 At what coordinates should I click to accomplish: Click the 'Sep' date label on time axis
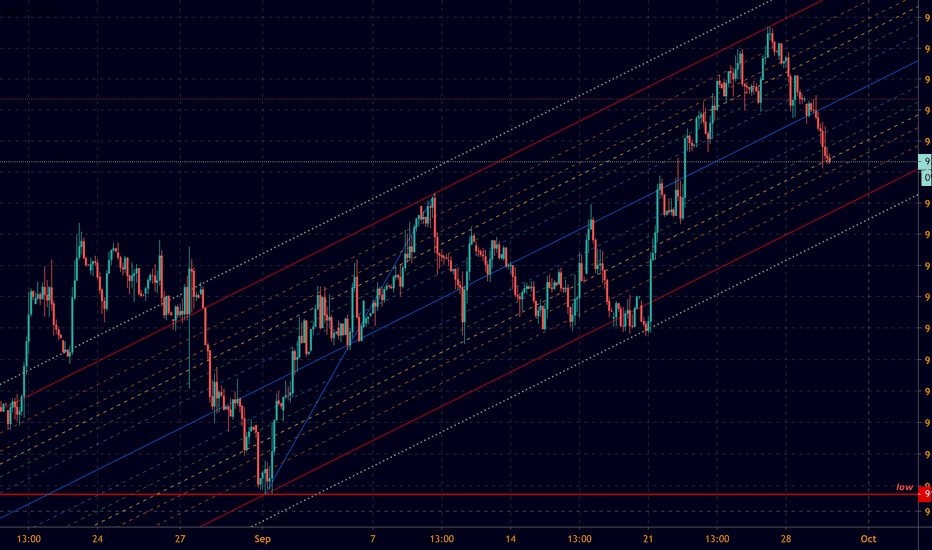(x=262, y=539)
